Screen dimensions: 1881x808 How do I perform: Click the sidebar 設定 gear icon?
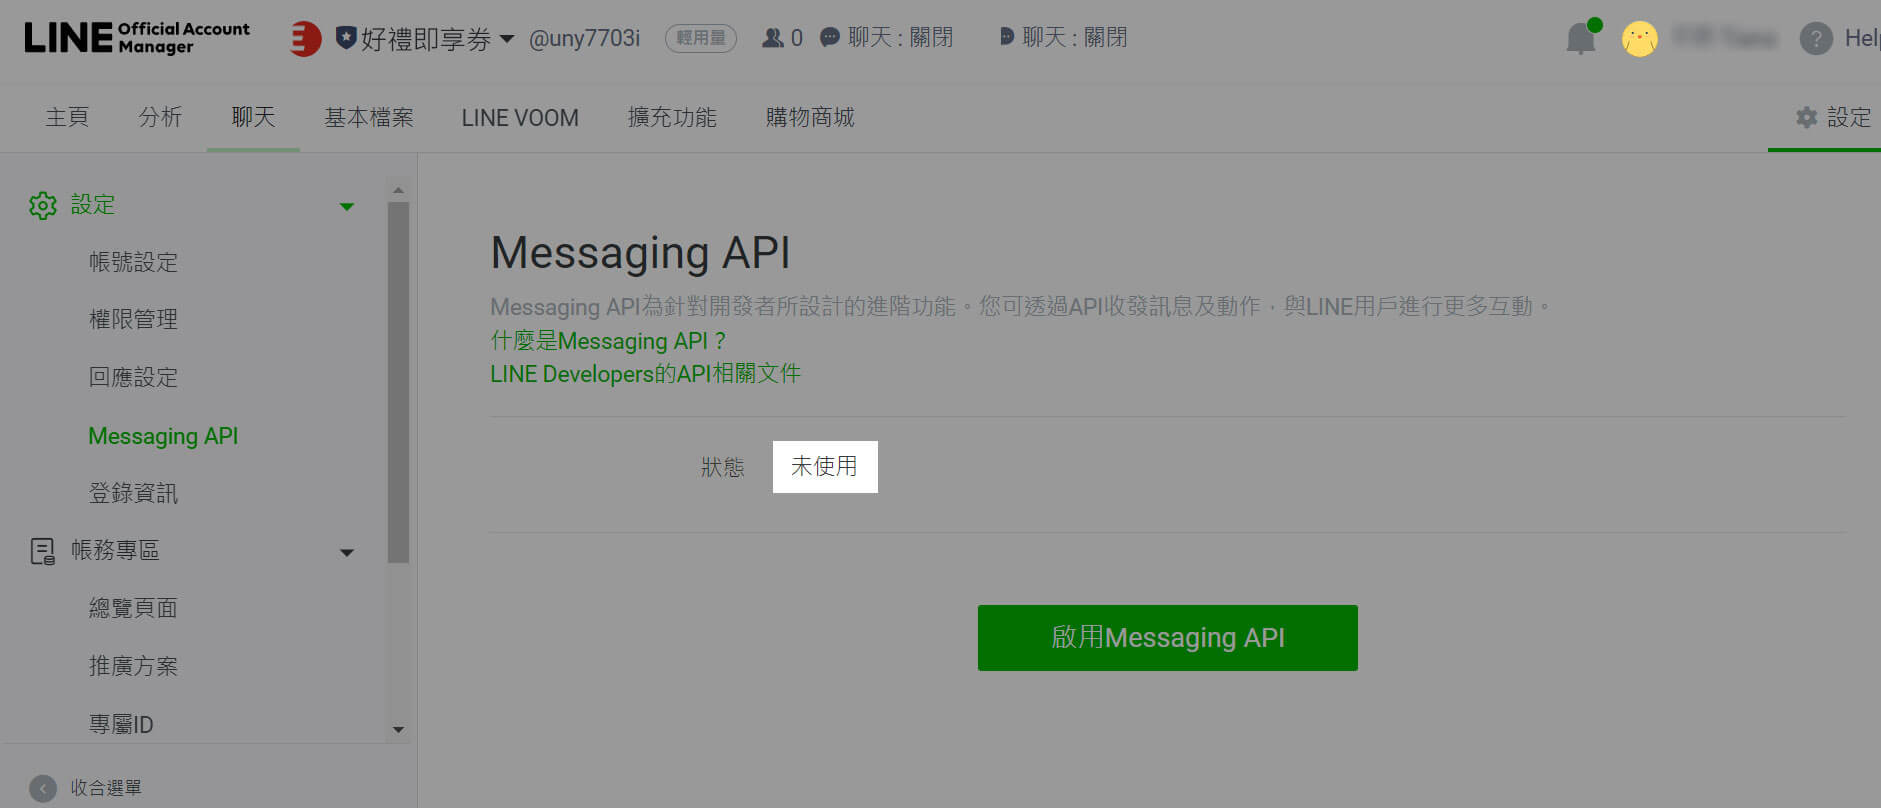[x=43, y=206]
